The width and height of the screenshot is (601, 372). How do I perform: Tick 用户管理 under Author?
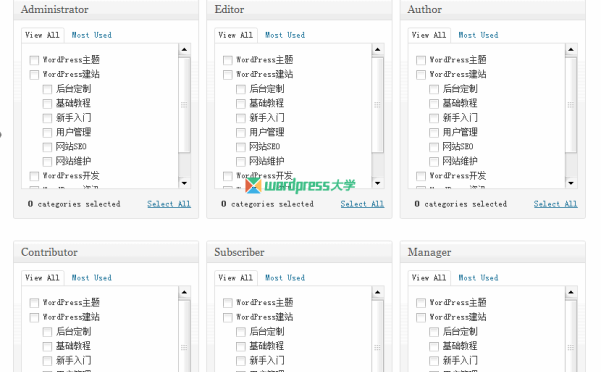click(434, 133)
